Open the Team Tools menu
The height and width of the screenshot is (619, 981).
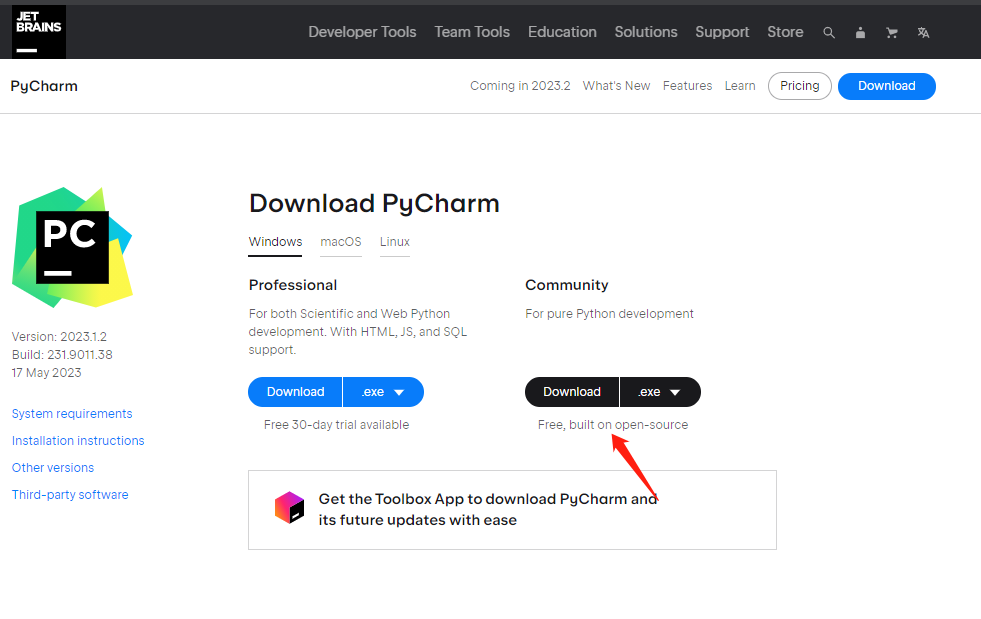pos(472,32)
